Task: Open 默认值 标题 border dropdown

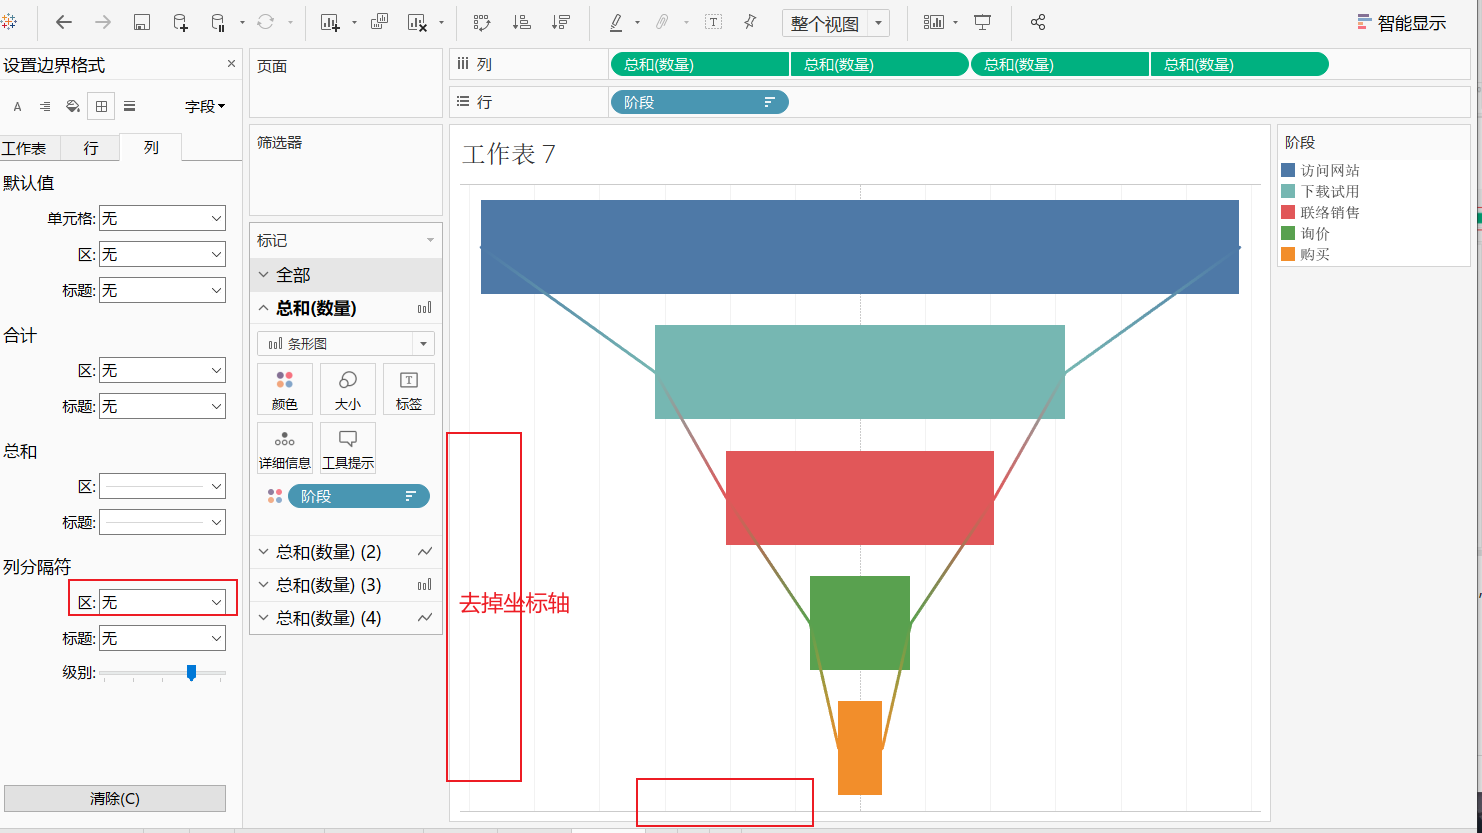Action: pyautogui.click(x=162, y=290)
